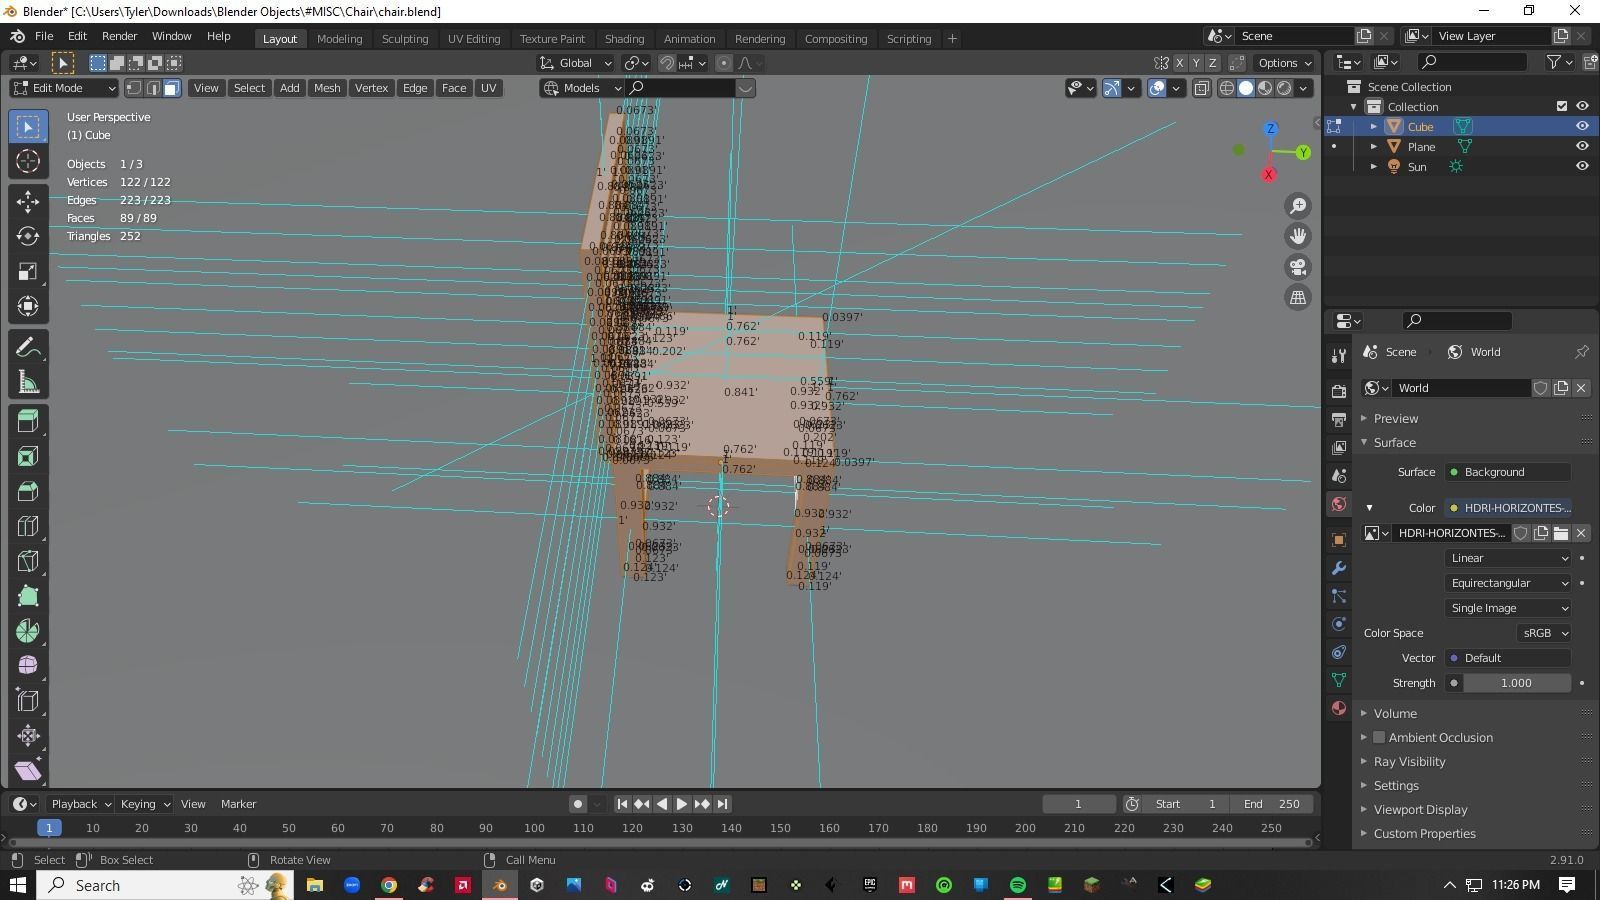Uncheck the Collection exclude checkbox
Viewport: 1600px width, 900px height.
tap(1562, 107)
